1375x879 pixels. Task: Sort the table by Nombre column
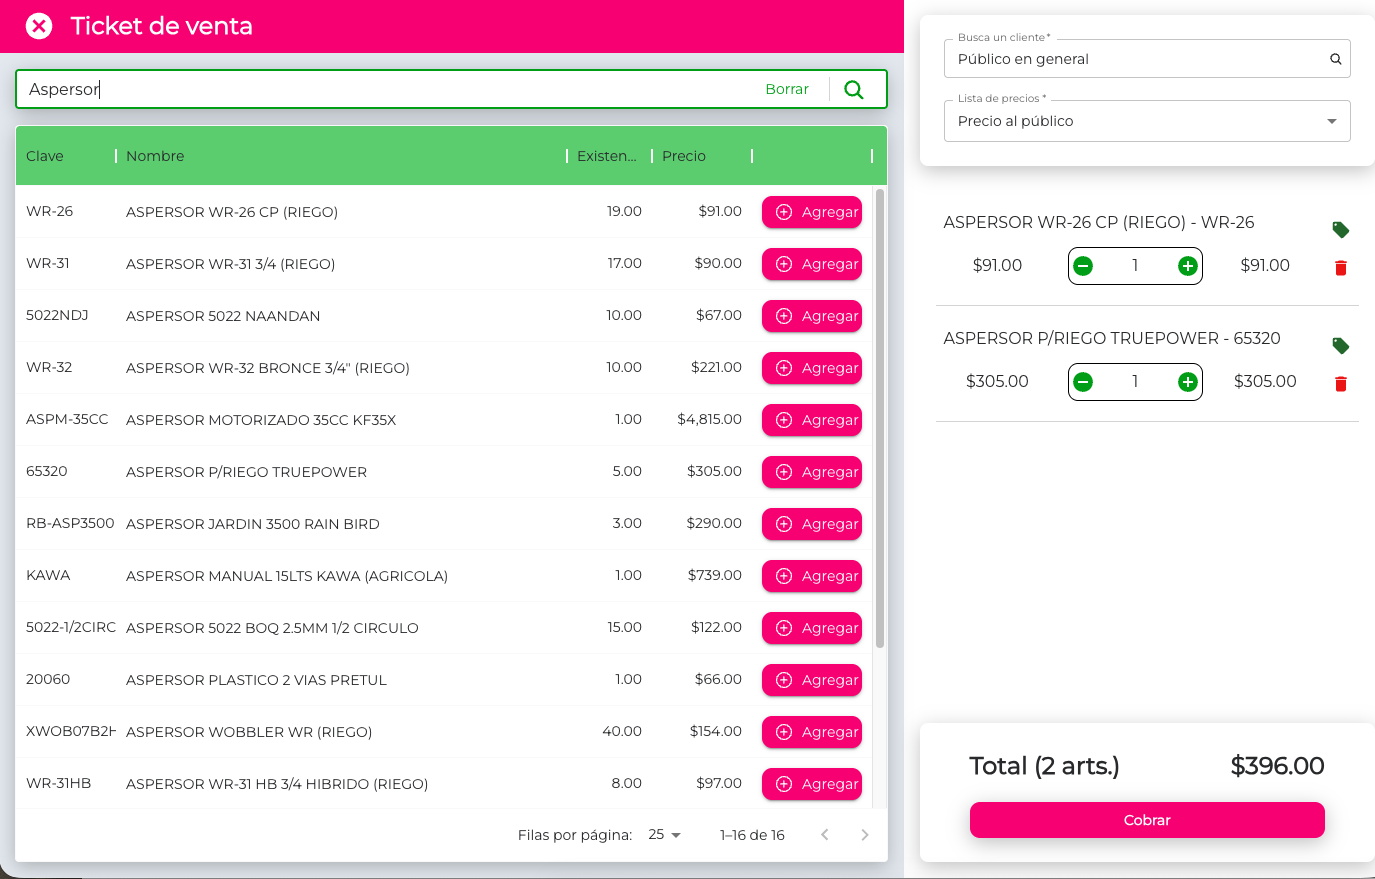(x=155, y=156)
